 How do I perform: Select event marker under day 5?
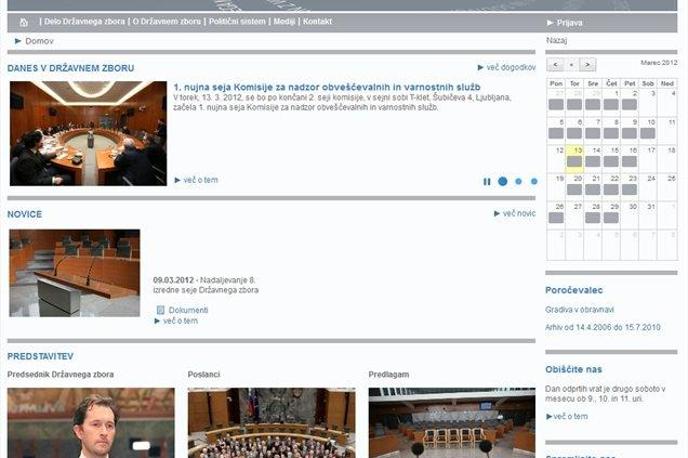tap(556, 133)
